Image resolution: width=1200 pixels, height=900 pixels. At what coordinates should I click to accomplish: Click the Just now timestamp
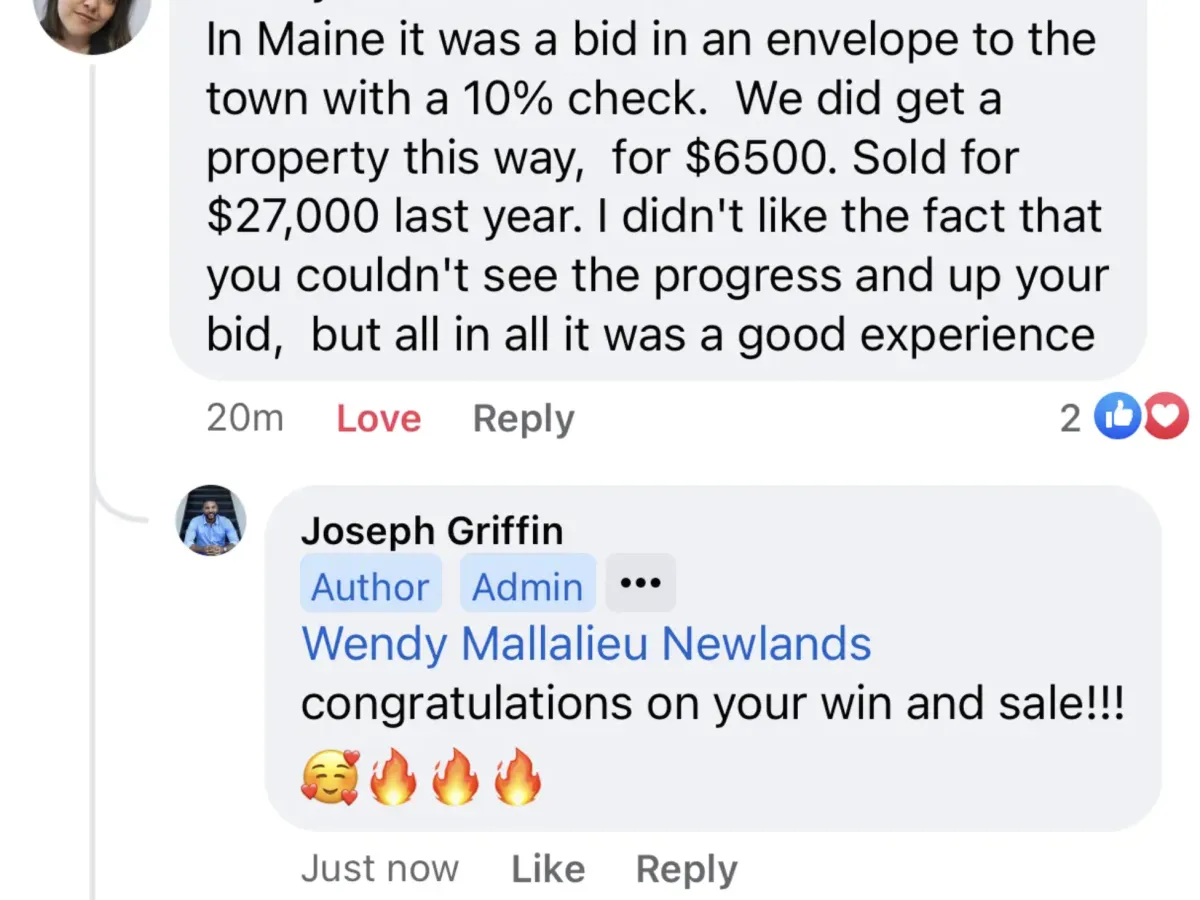pos(380,869)
